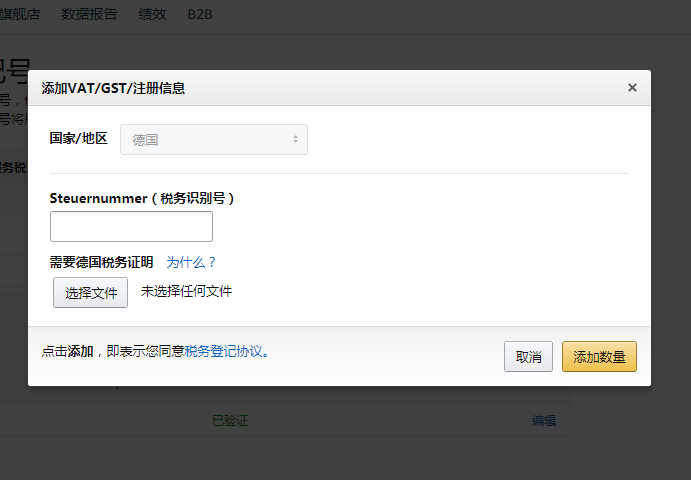Open the B2B navigation menu
The width and height of the screenshot is (691, 480).
tap(200, 15)
